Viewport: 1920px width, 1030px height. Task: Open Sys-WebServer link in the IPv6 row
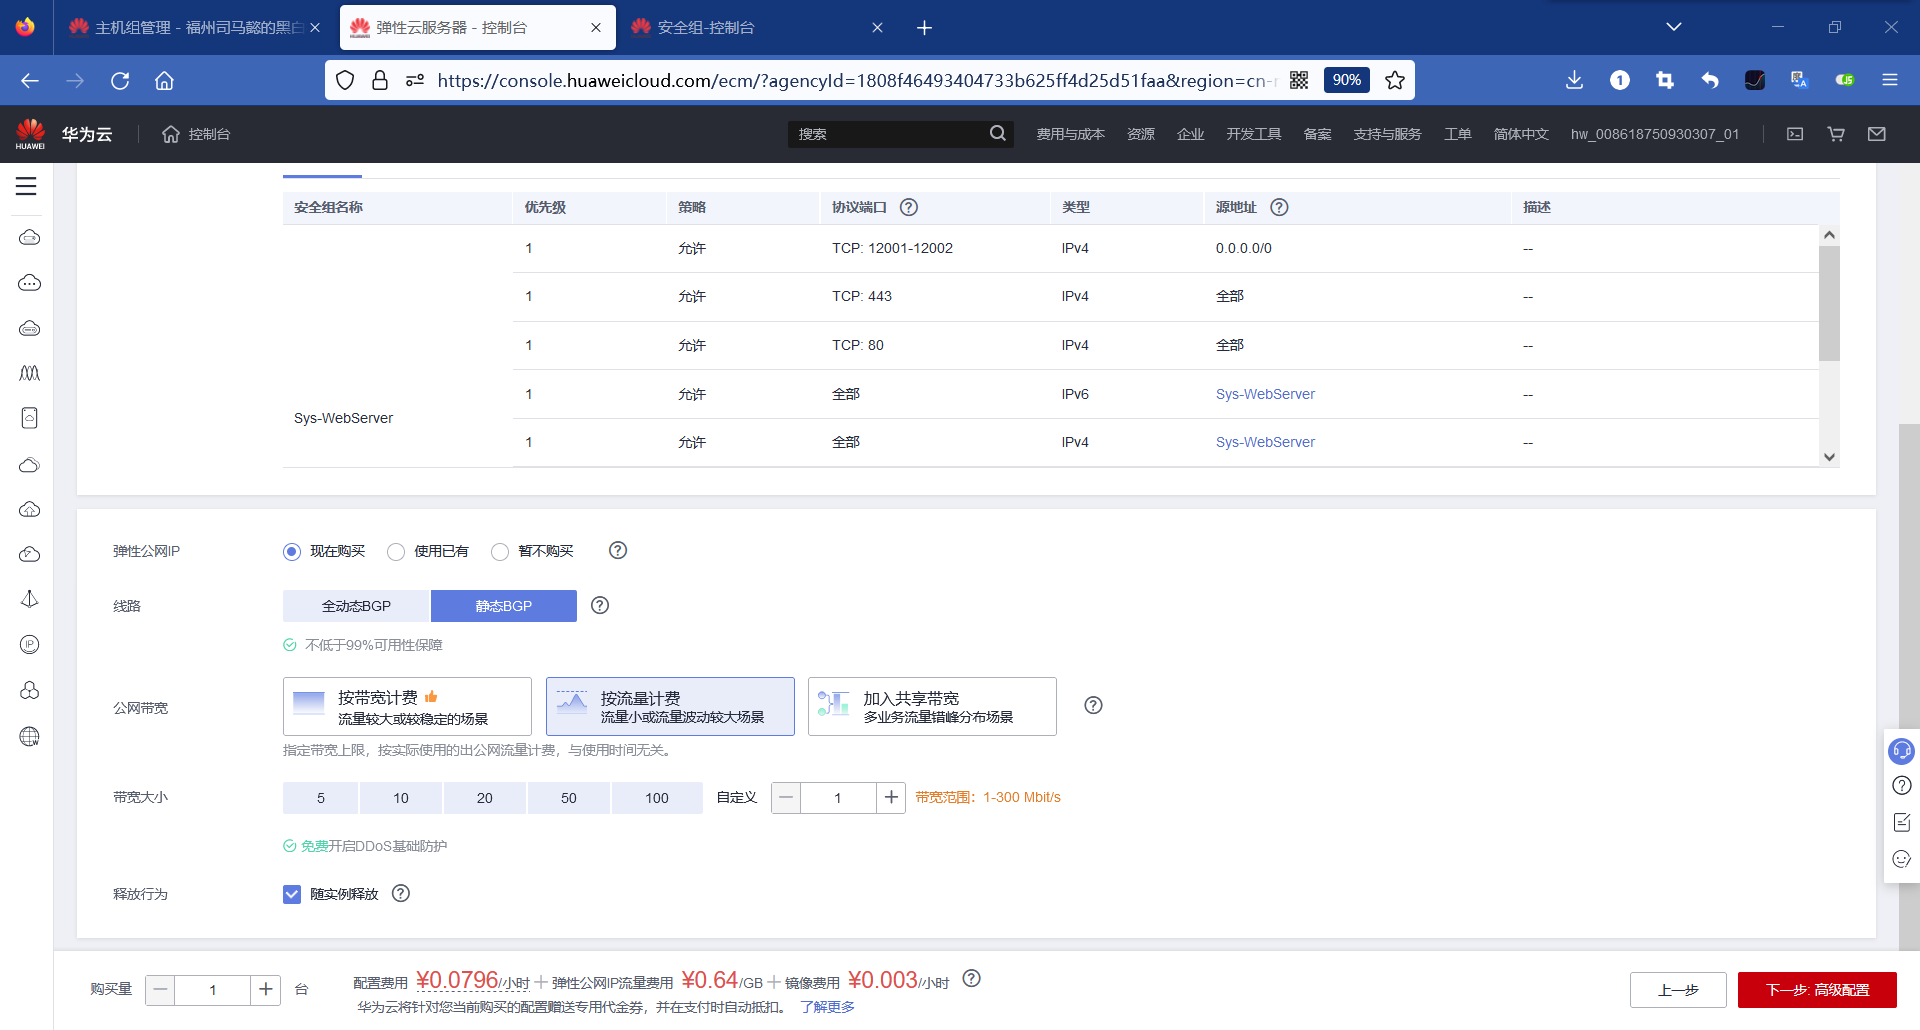pyautogui.click(x=1265, y=394)
